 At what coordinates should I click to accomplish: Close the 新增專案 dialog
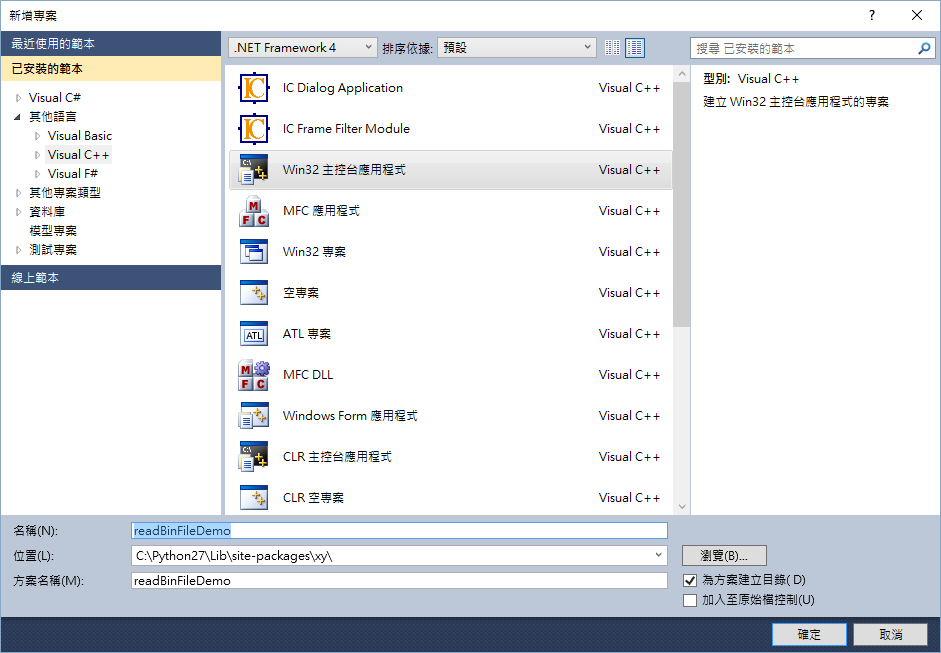pos(916,16)
